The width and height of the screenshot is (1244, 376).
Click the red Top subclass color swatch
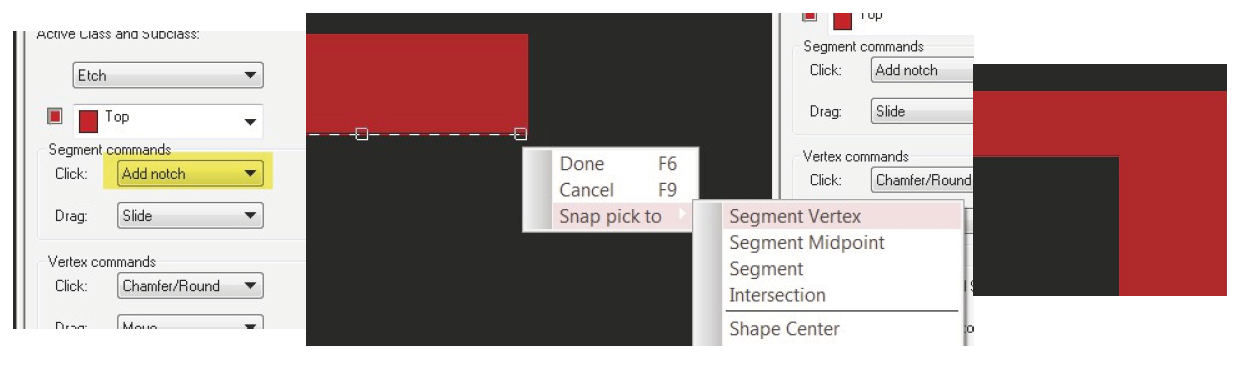pyautogui.click(x=88, y=121)
